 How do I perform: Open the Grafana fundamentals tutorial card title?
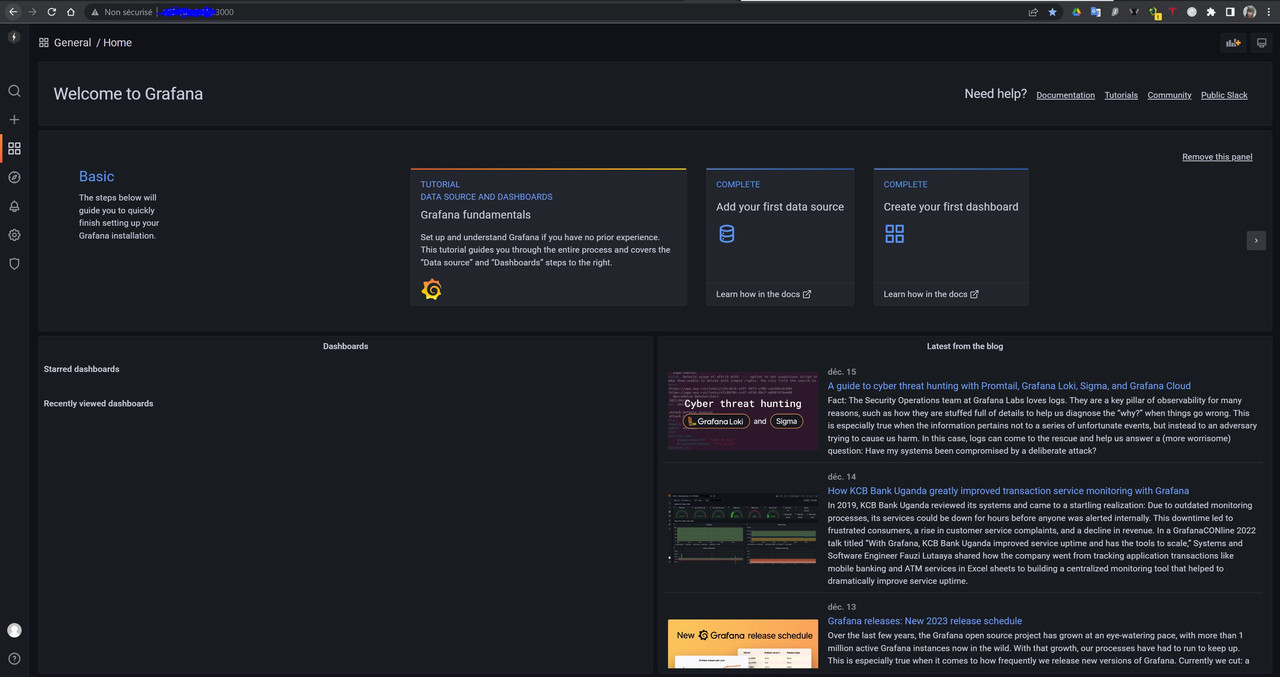[x=475, y=215]
